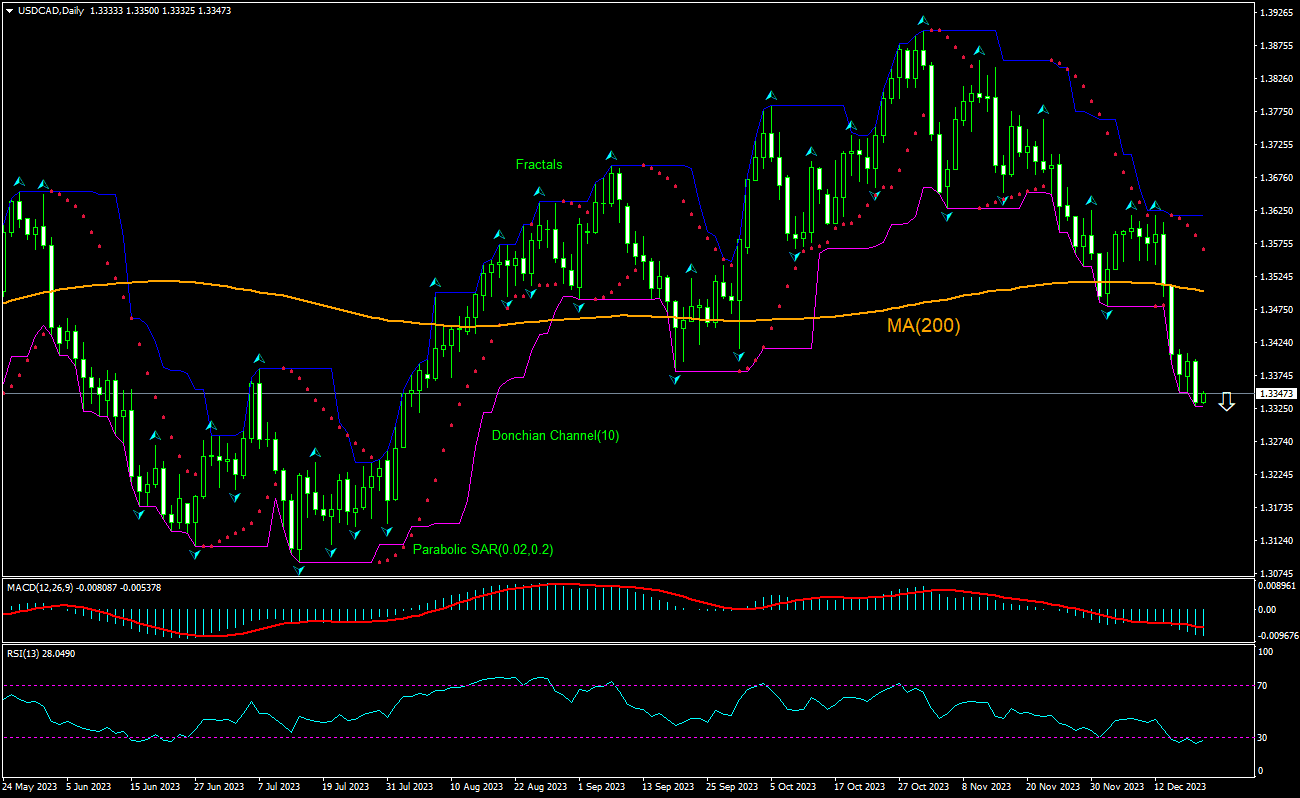Click the down fractal near the 25 Sep low

(738, 356)
